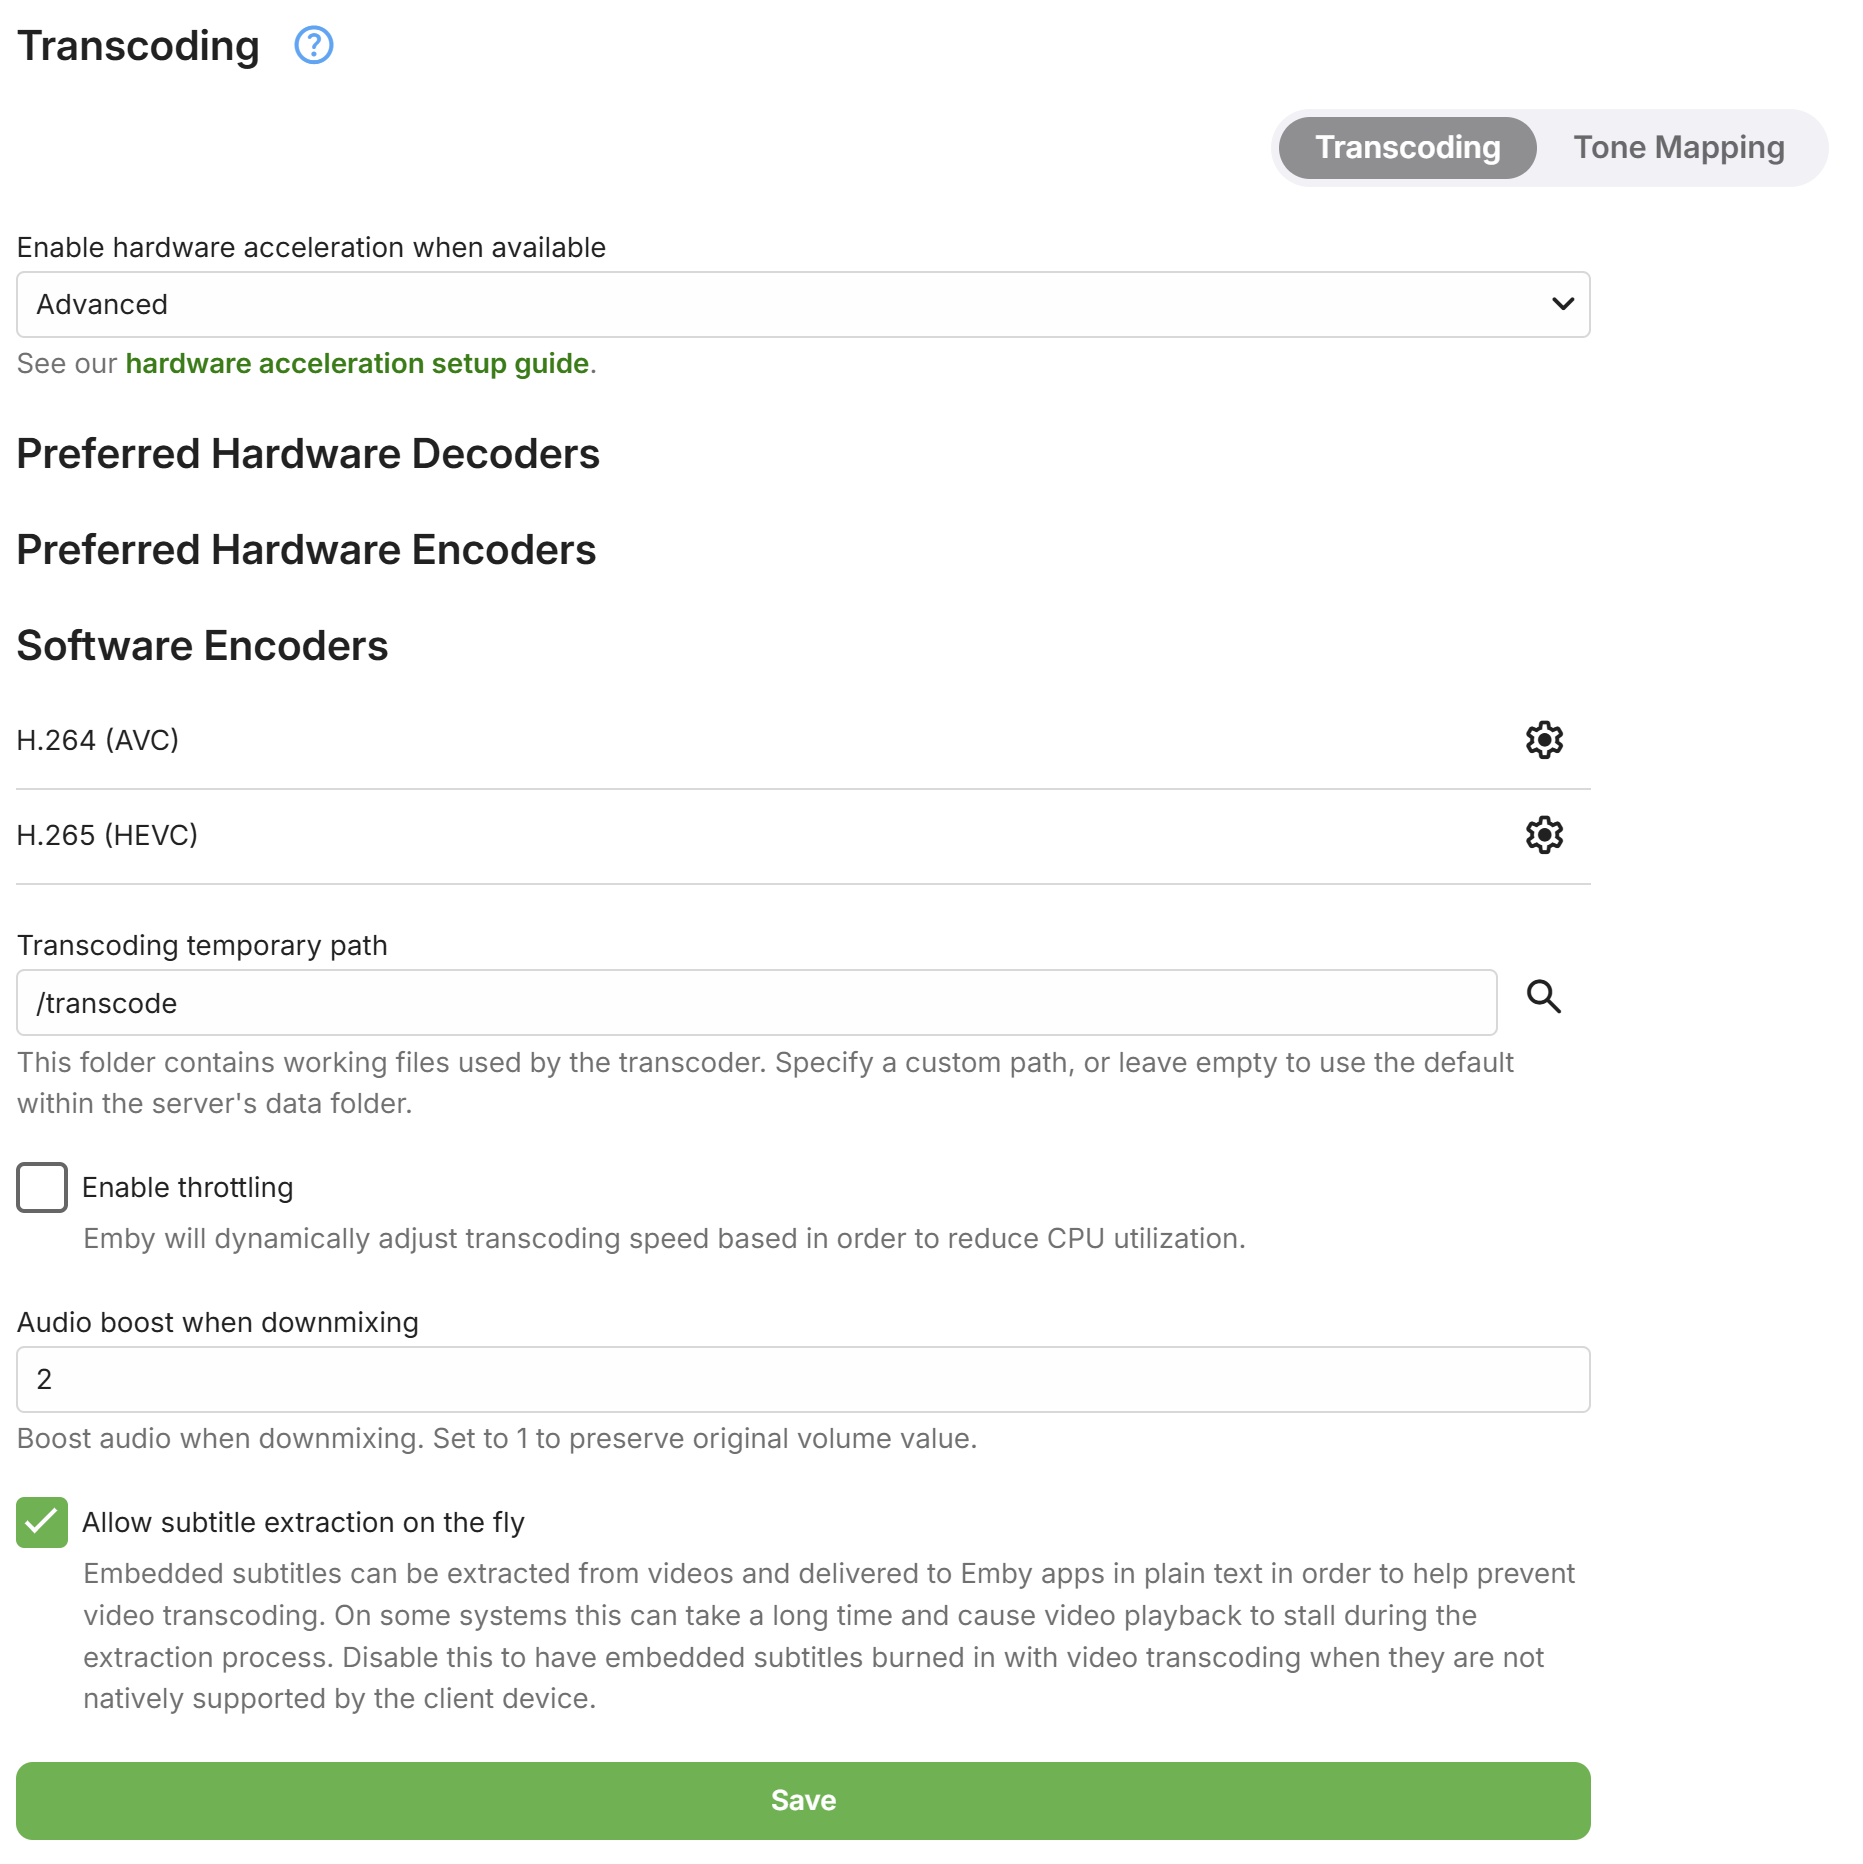
Task: Open H.264 (AVC) encoder settings gear
Action: click(x=1543, y=740)
